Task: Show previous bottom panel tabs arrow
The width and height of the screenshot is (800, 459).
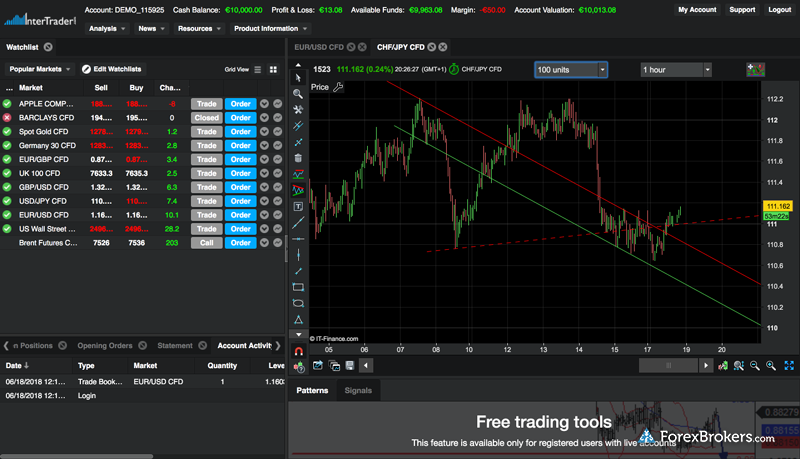Action: point(6,346)
